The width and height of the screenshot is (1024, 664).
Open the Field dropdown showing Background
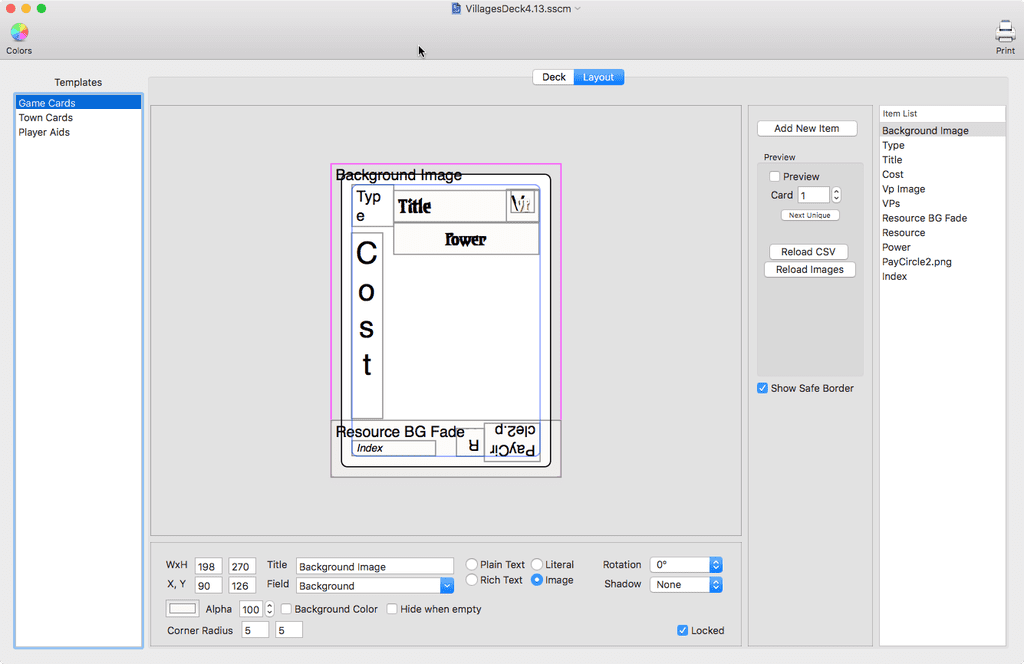pyautogui.click(x=447, y=586)
